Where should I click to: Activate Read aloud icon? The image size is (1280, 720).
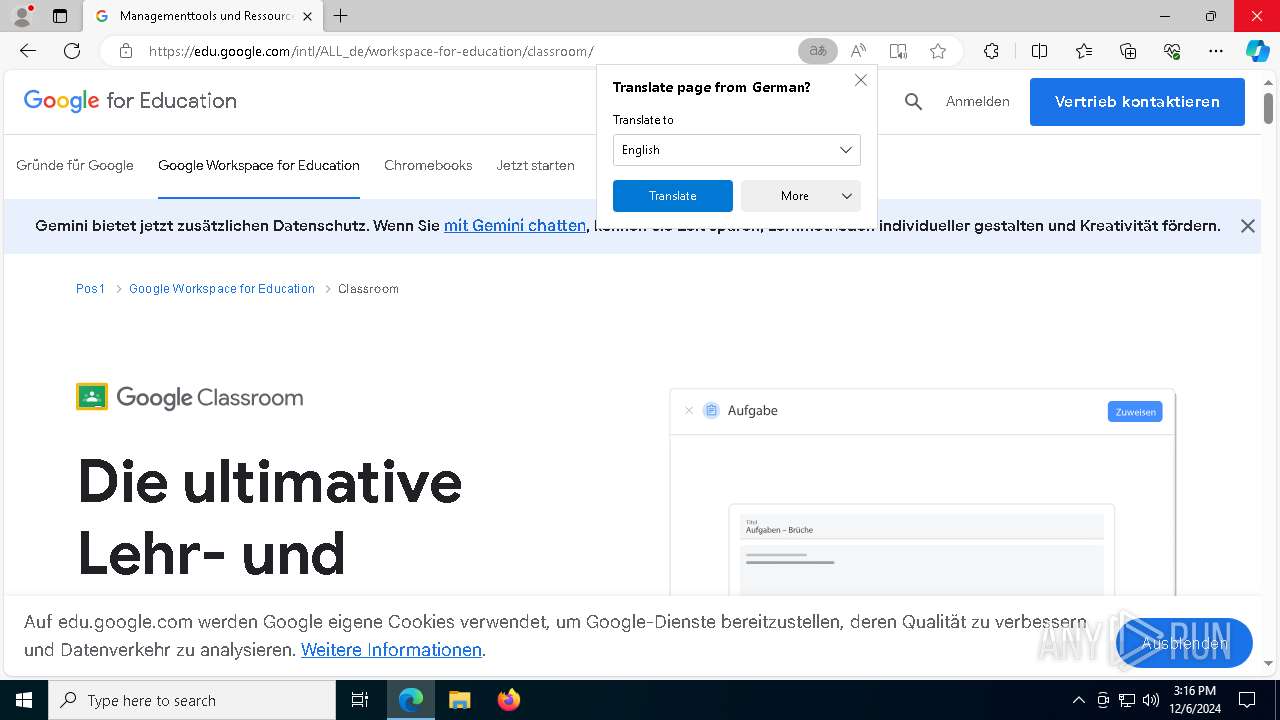coord(858,51)
